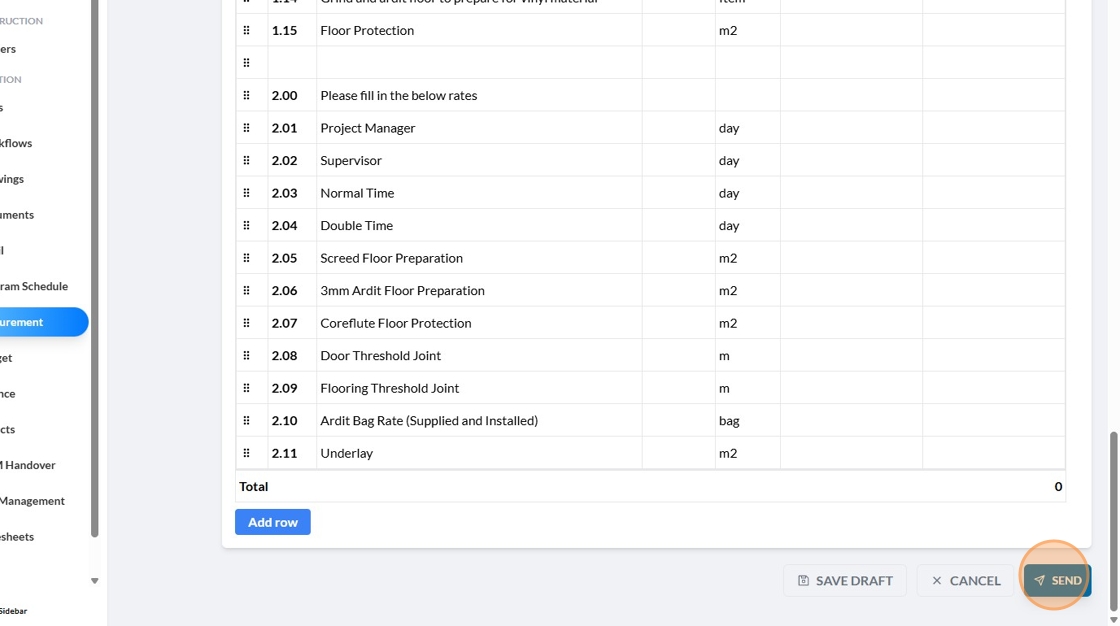The width and height of the screenshot is (1120, 626).
Task: Click drag handle for row 2.05 Screed Floor Preparation
Action: [246, 258]
